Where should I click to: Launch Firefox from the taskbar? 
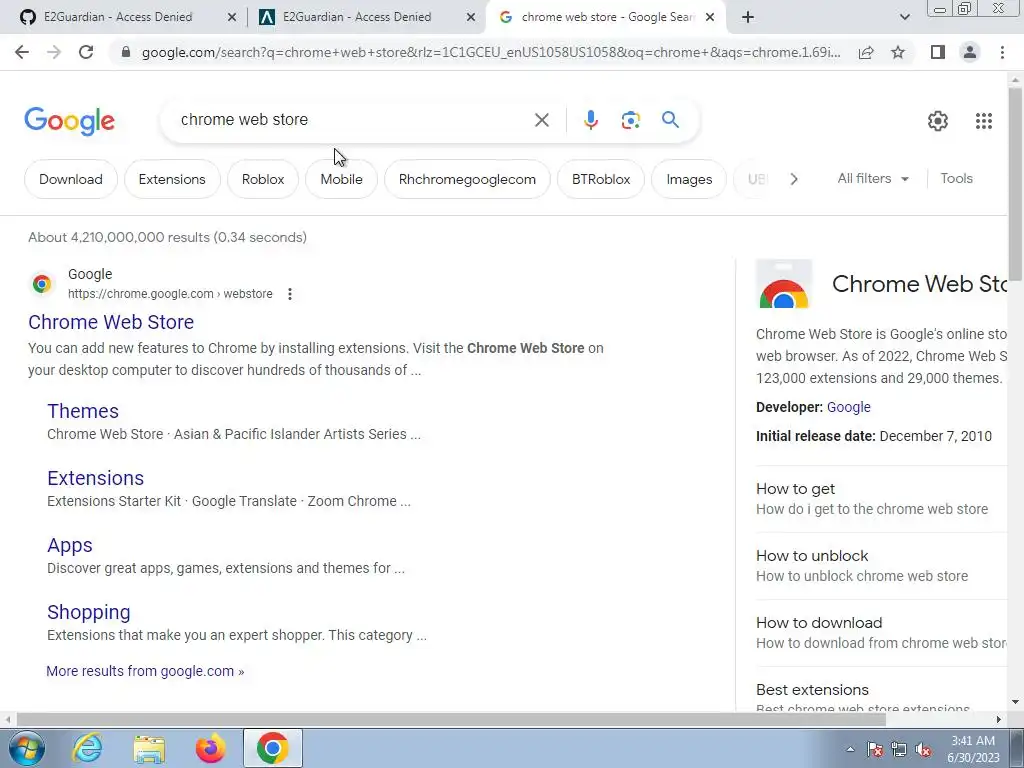(x=210, y=748)
